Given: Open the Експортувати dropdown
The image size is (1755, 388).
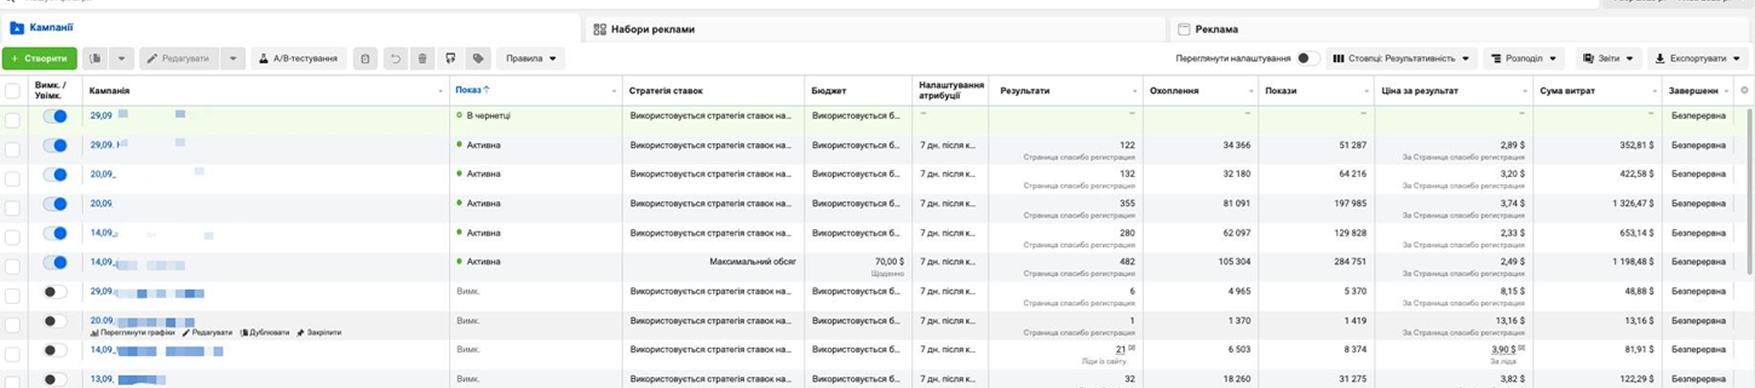Looking at the screenshot, I should pyautogui.click(x=1697, y=58).
